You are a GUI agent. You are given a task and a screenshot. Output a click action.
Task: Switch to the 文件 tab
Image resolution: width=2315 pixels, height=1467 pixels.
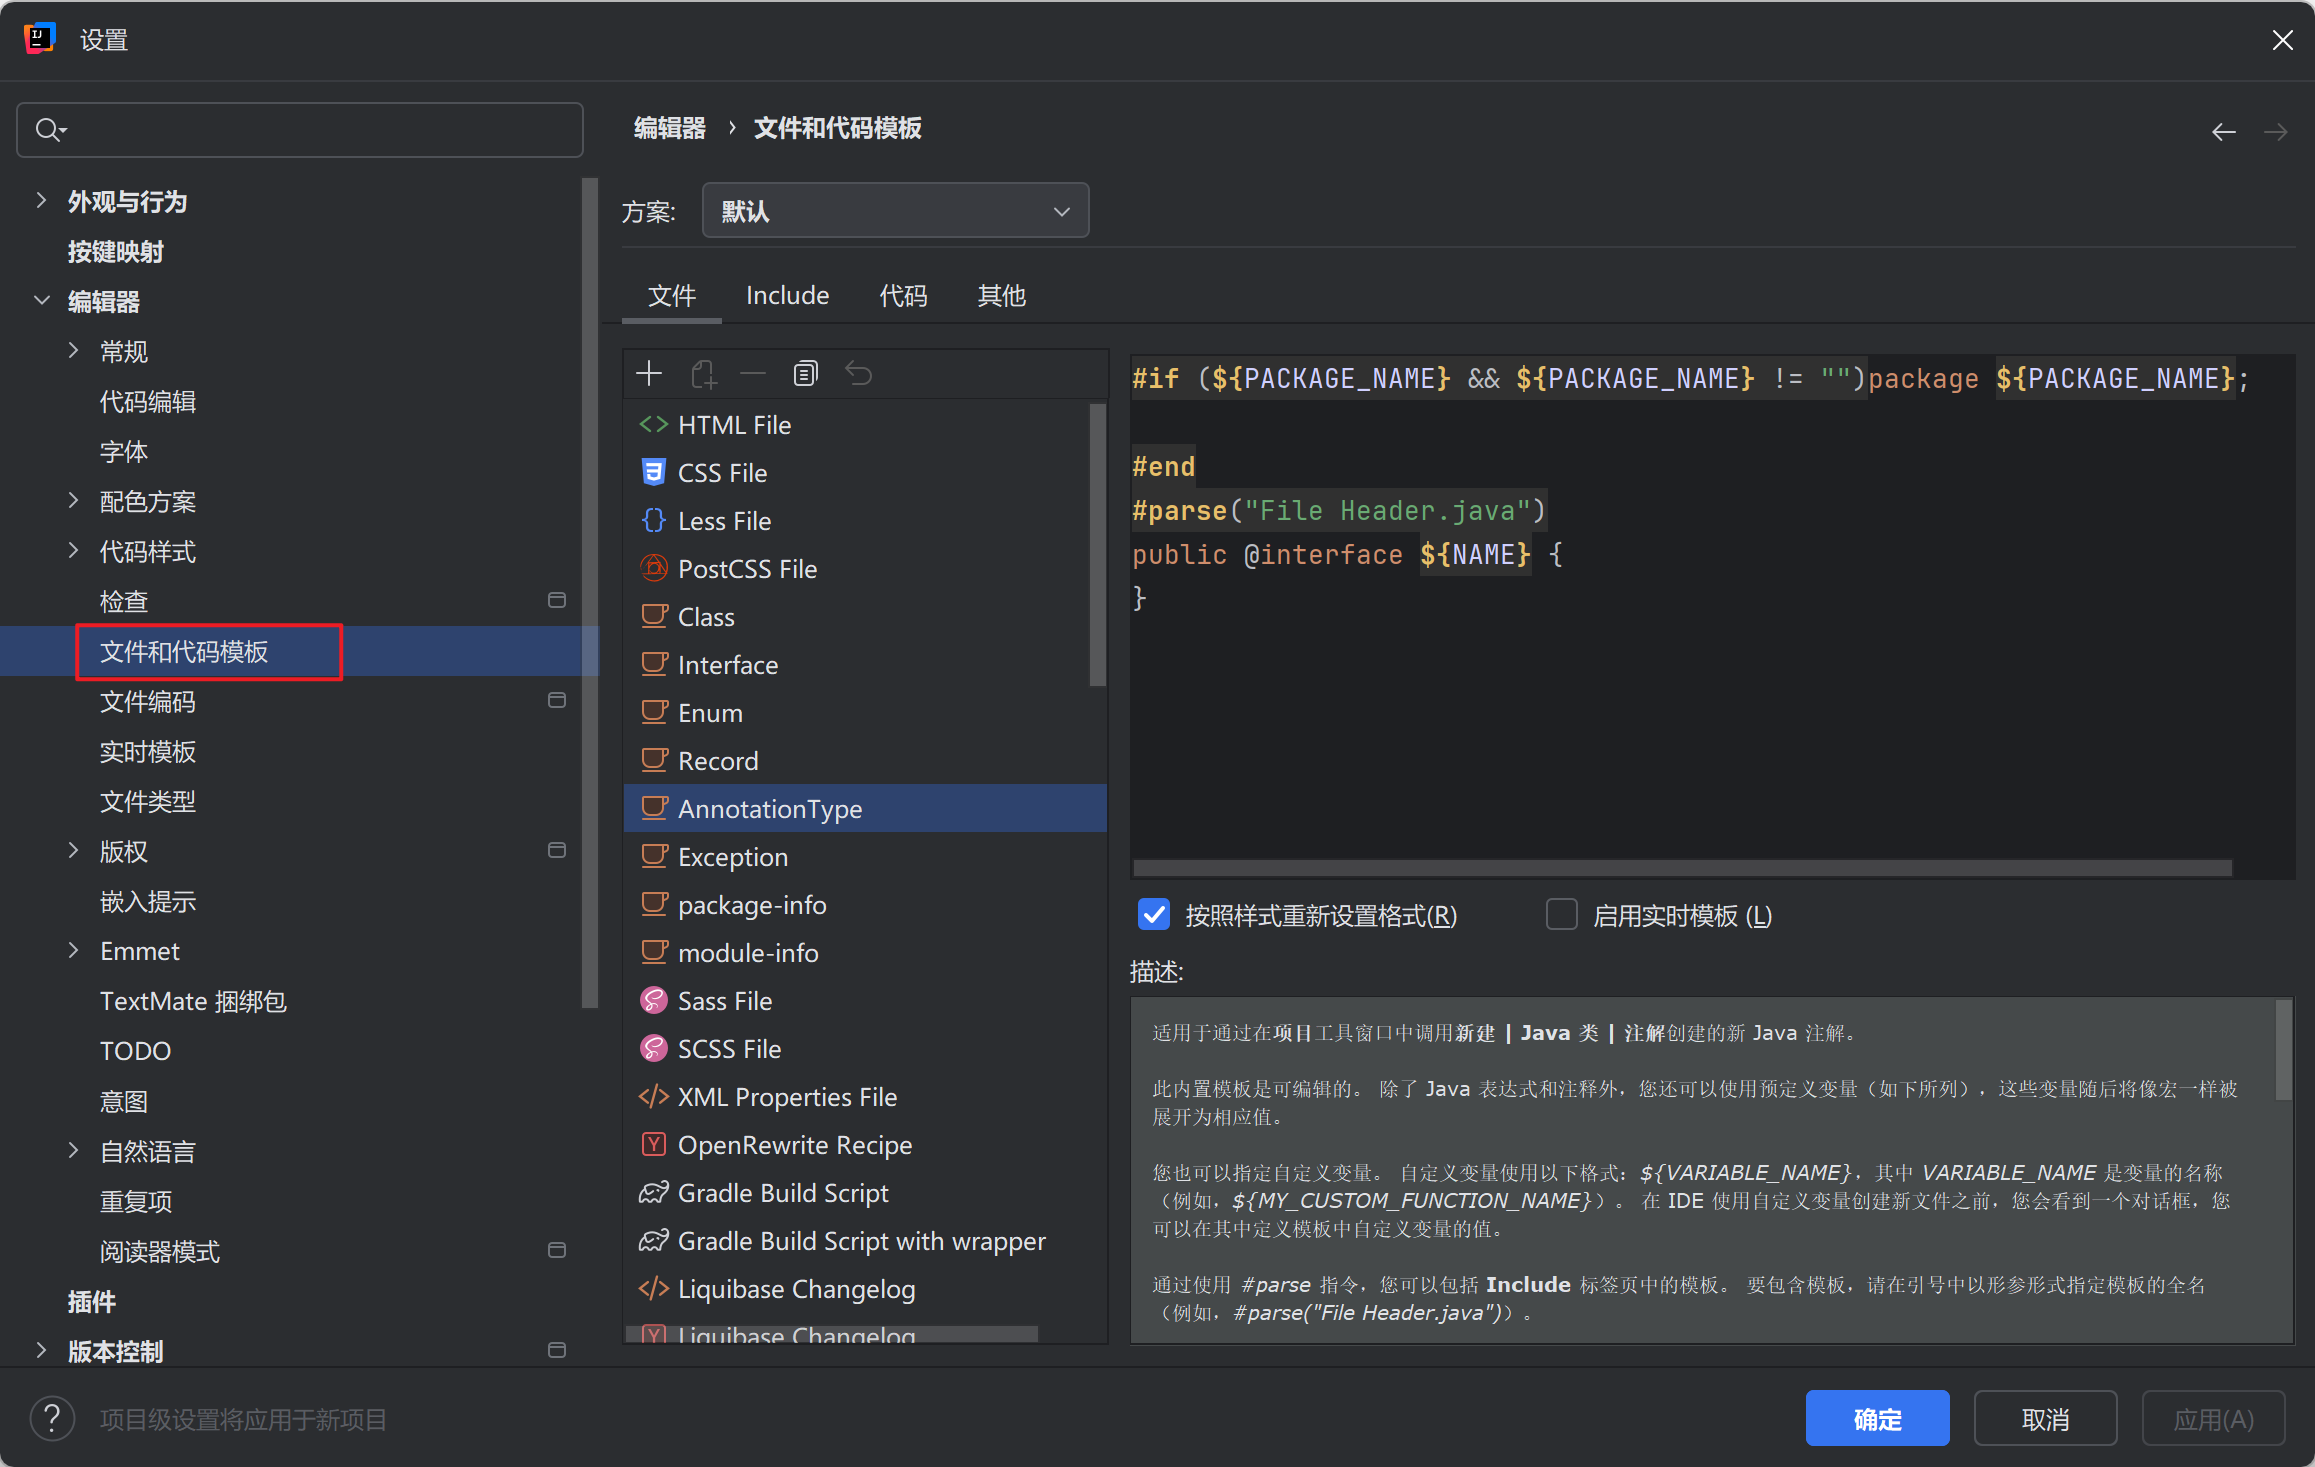pos(672,296)
